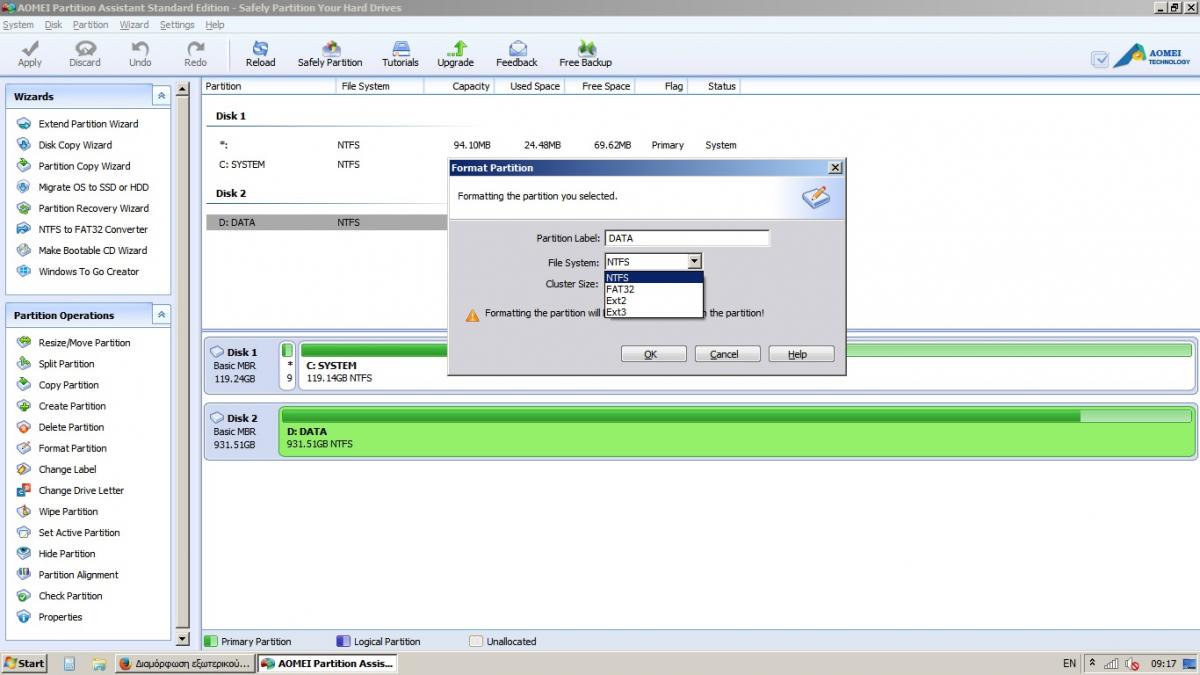Collapse the Wizards panel
Viewport: 1200px width, 675px height.
tap(161, 96)
